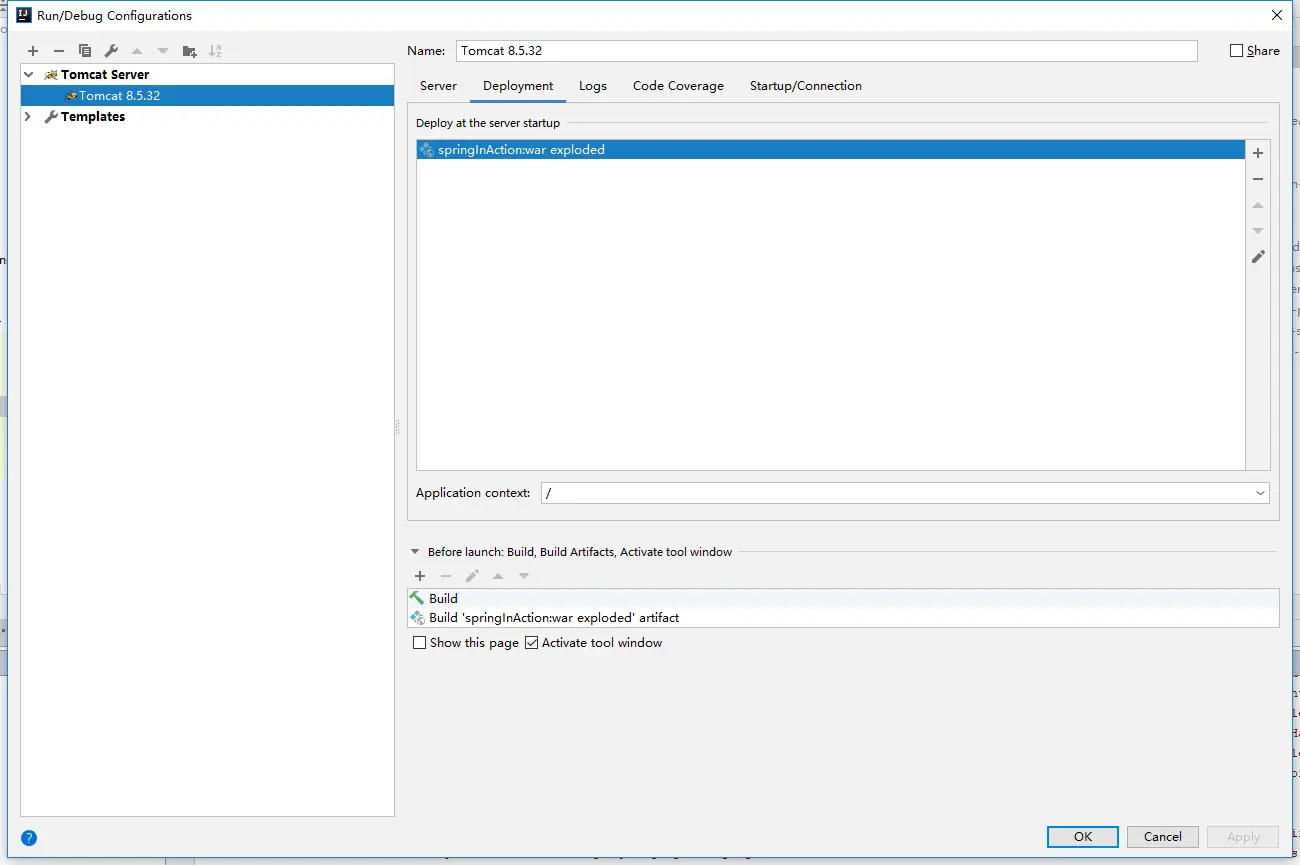This screenshot has height=865, width=1300.
Task: Copy the selected configuration
Action: tap(85, 51)
